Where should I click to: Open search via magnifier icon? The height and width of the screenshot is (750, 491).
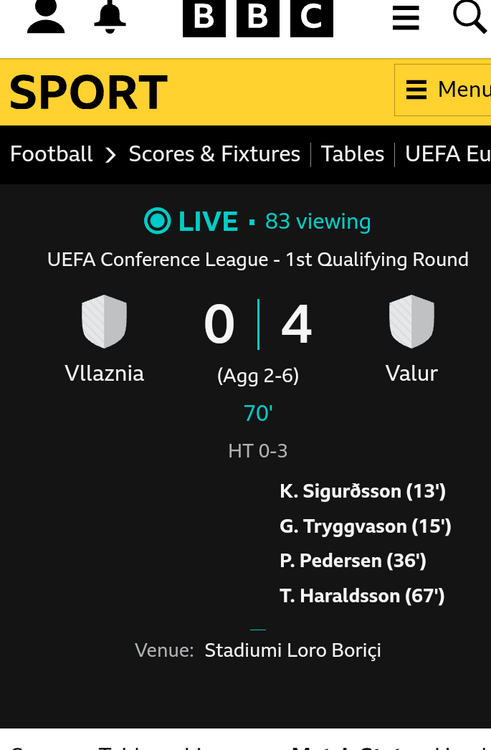470,17
